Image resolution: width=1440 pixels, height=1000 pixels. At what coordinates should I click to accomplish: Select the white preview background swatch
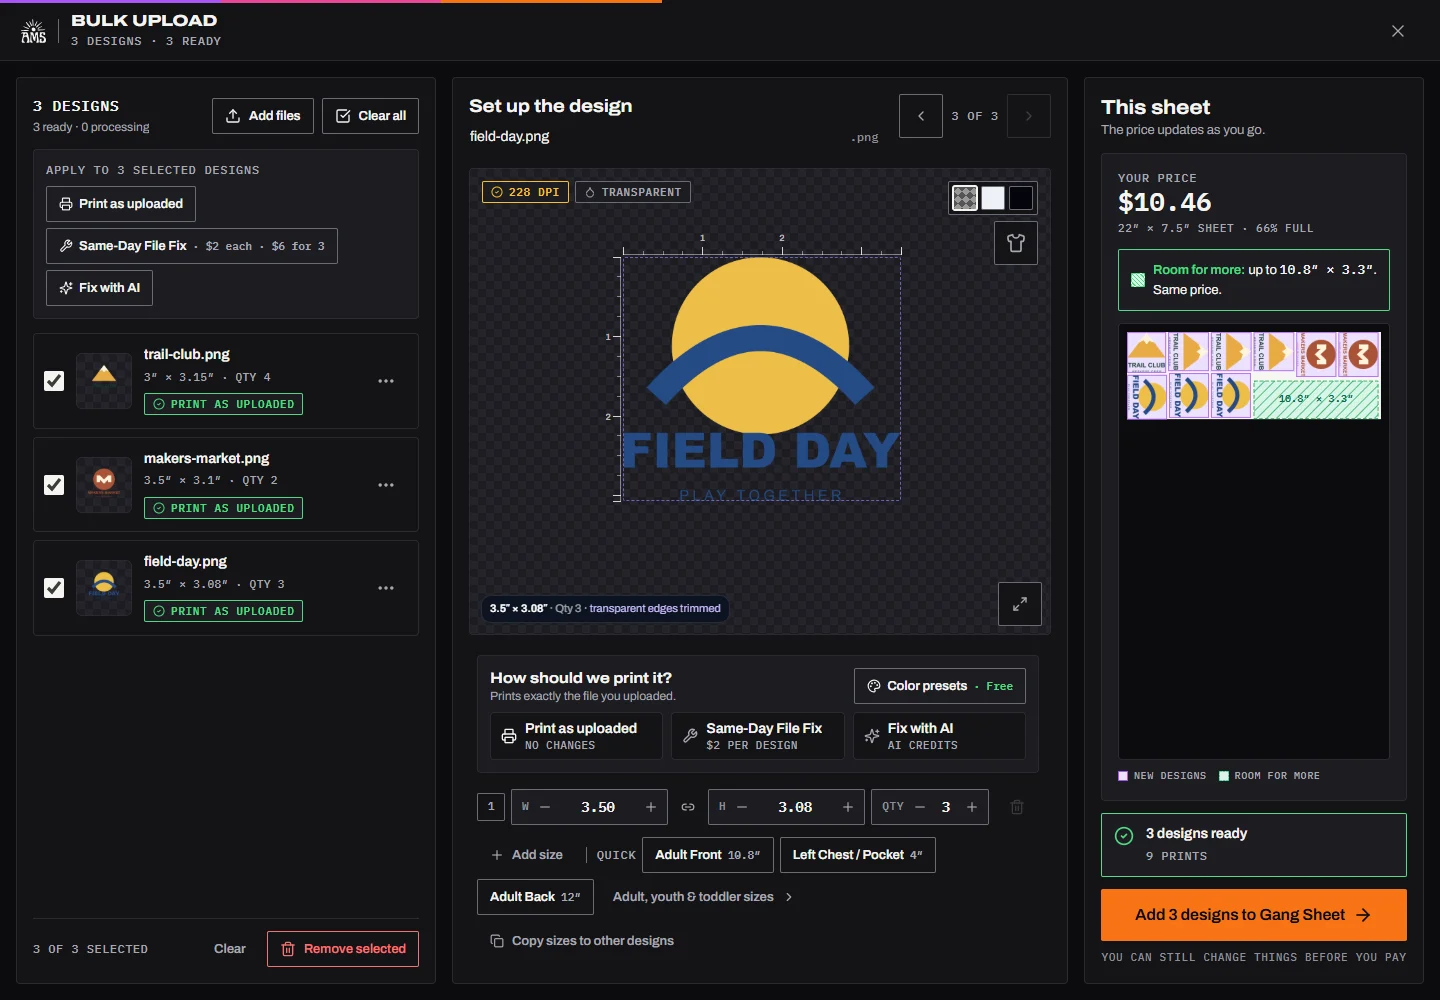[993, 198]
